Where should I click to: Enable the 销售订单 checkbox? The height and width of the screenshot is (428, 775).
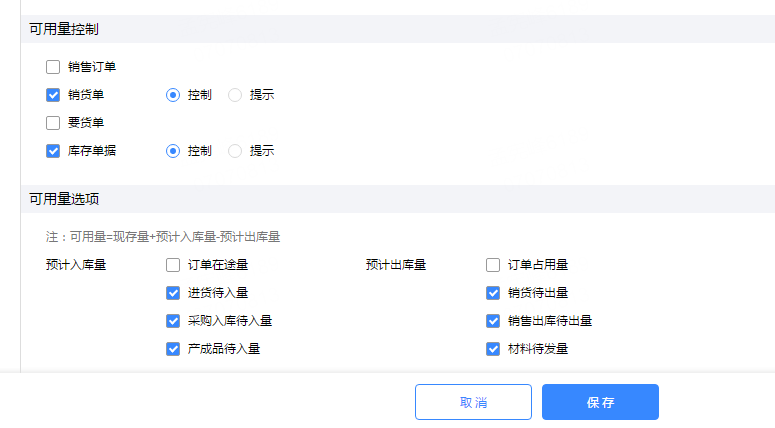tap(53, 67)
